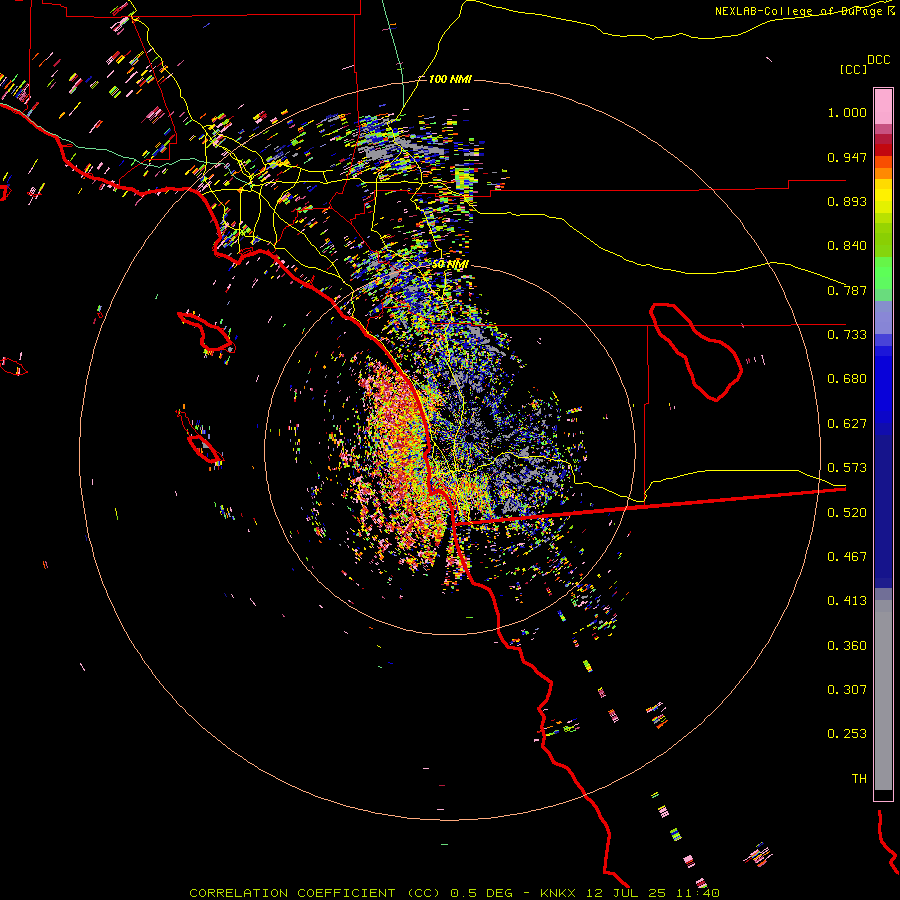900x900 pixels.
Task: Select the 0.893 scale value
Action: (847, 201)
